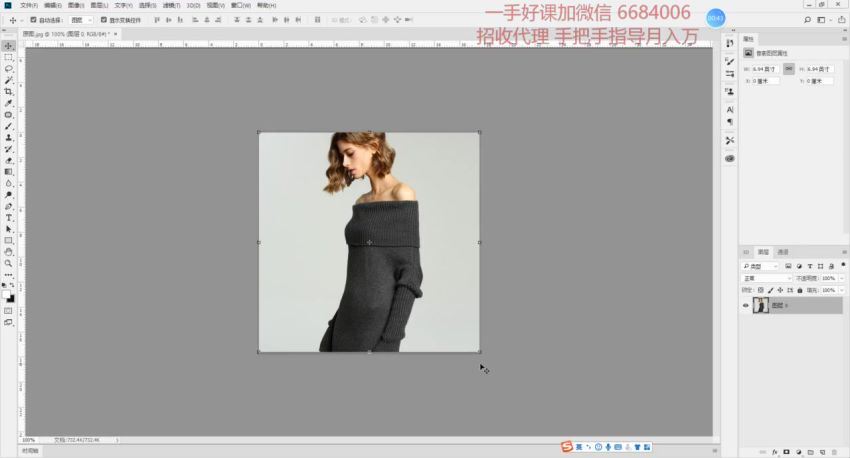The height and width of the screenshot is (458, 850).
Task: Toggle the 显示变换控件 show transform controls checkbox
Action: coord(103,19)
